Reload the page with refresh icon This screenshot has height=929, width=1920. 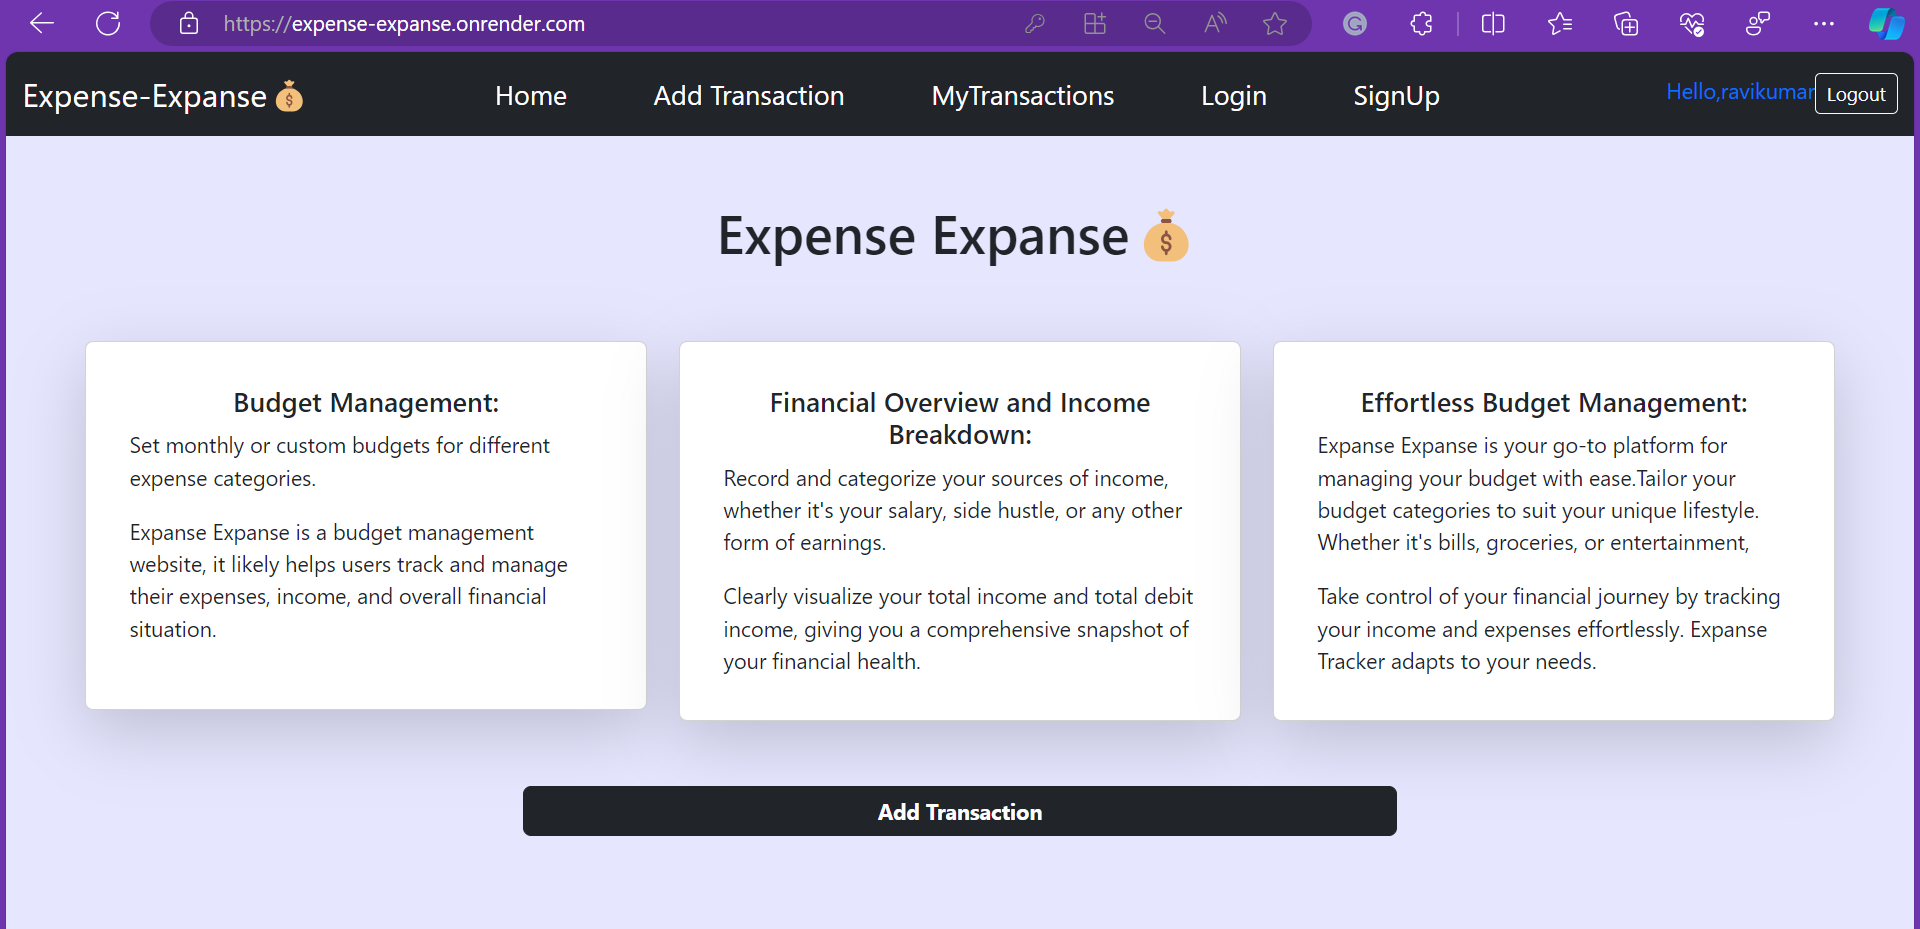[x=108, y=23]
